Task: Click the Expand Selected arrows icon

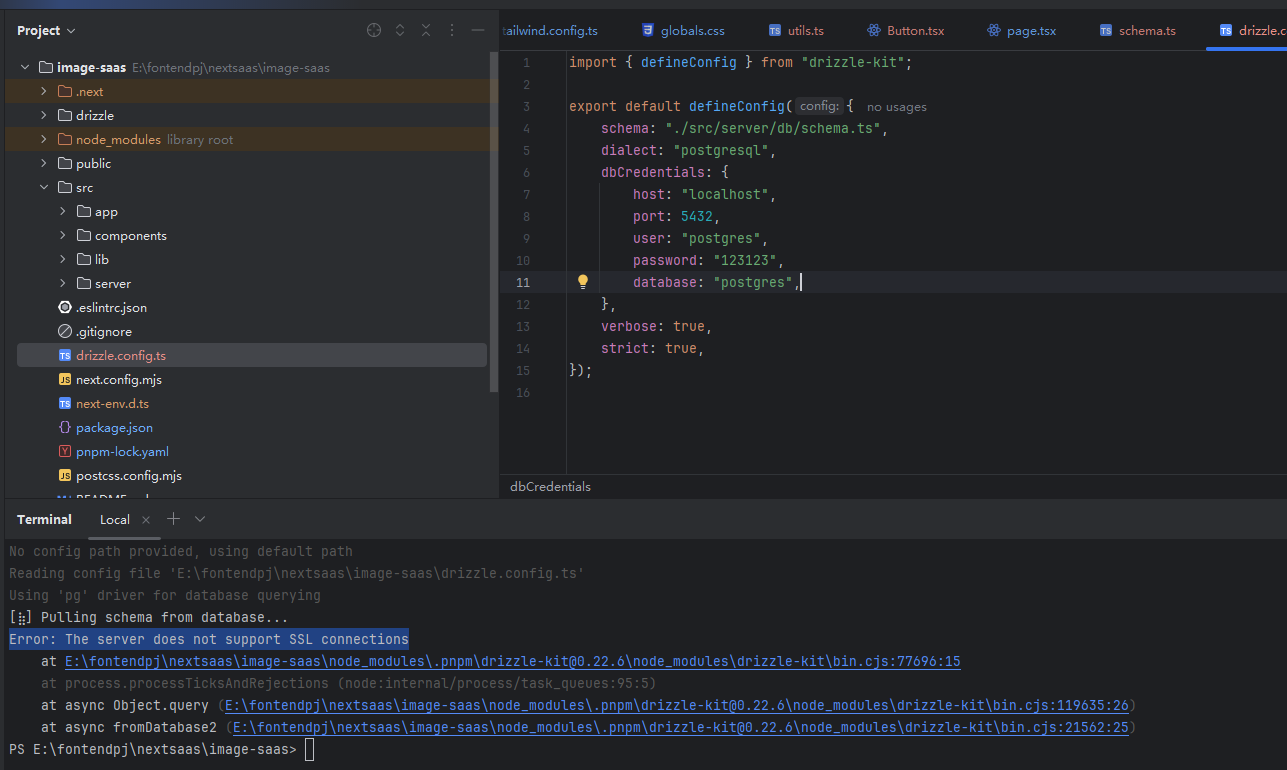Action: pos(400,30)
